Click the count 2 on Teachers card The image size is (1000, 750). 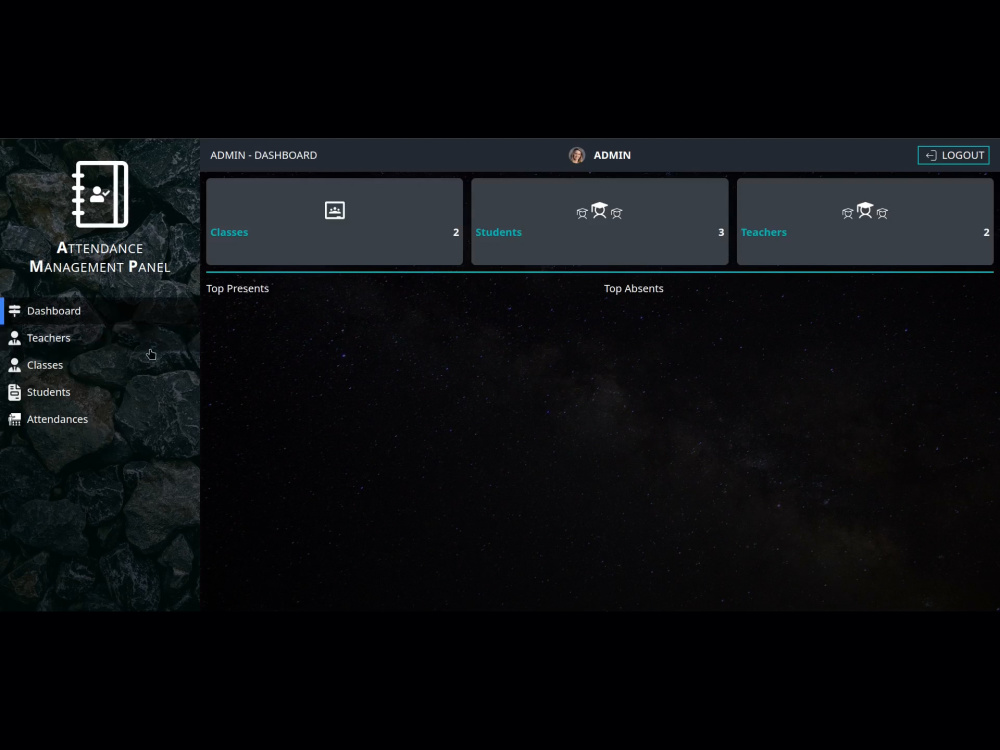coord(987,232)
